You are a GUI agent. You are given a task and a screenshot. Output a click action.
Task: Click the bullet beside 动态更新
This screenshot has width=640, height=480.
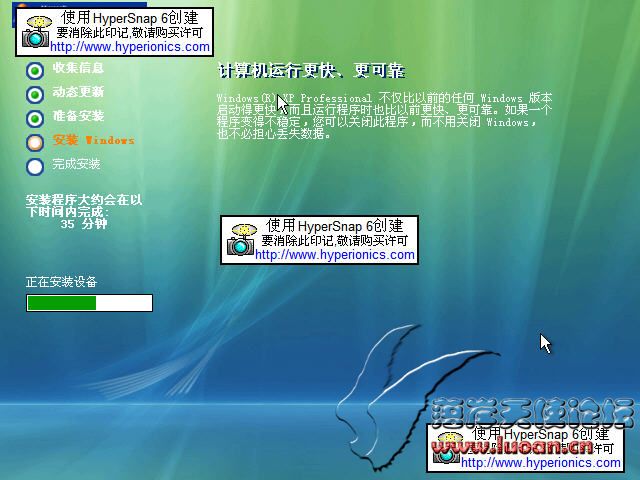pos(35,95)
